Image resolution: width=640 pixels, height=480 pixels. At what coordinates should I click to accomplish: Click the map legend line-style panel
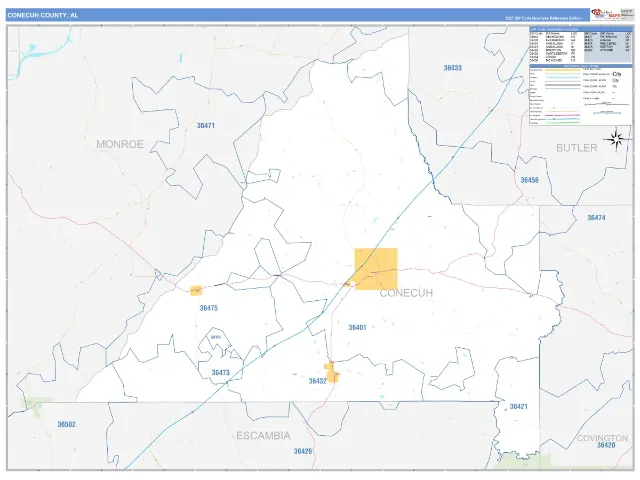(580, 95)
